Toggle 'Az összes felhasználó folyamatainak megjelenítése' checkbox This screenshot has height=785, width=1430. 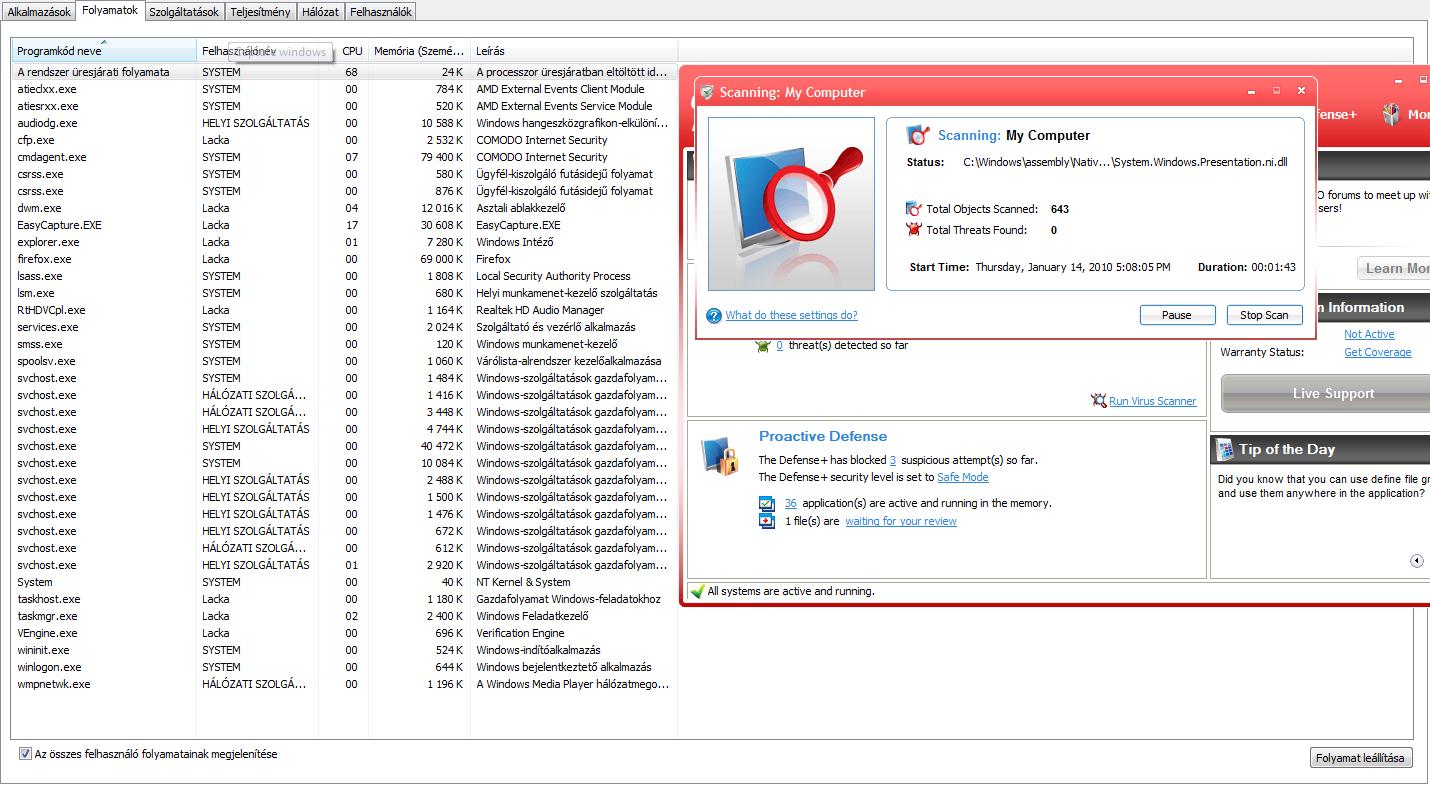coord(26,754)
